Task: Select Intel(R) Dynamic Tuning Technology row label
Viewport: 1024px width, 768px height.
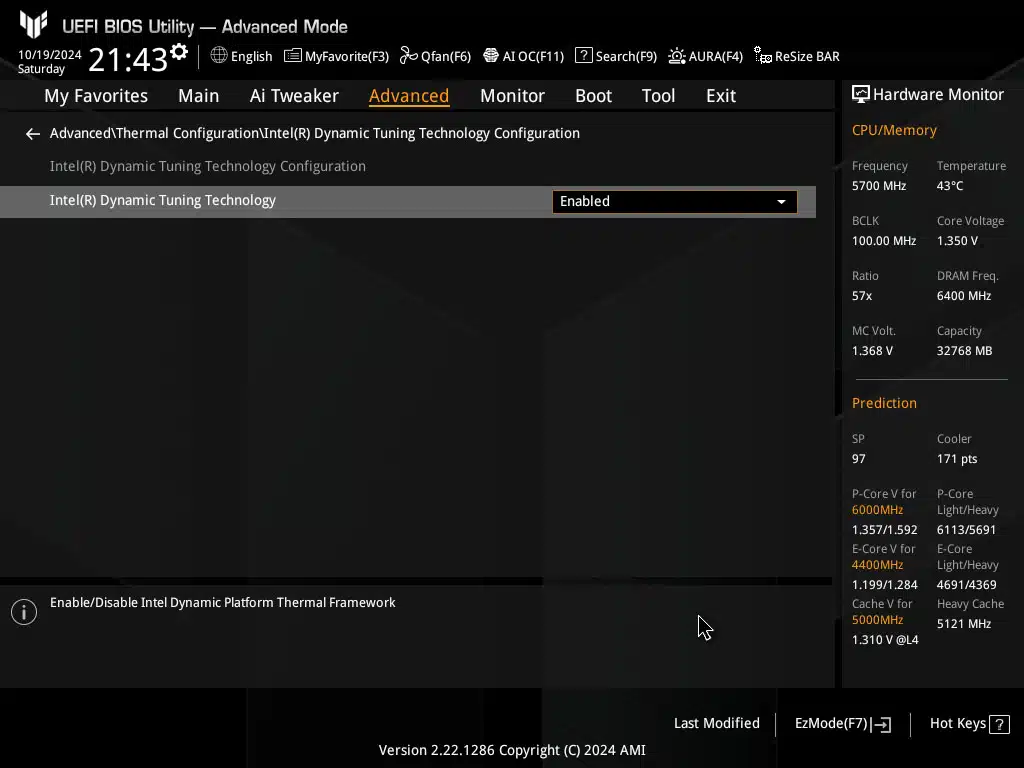Action: tap(163, 200)
